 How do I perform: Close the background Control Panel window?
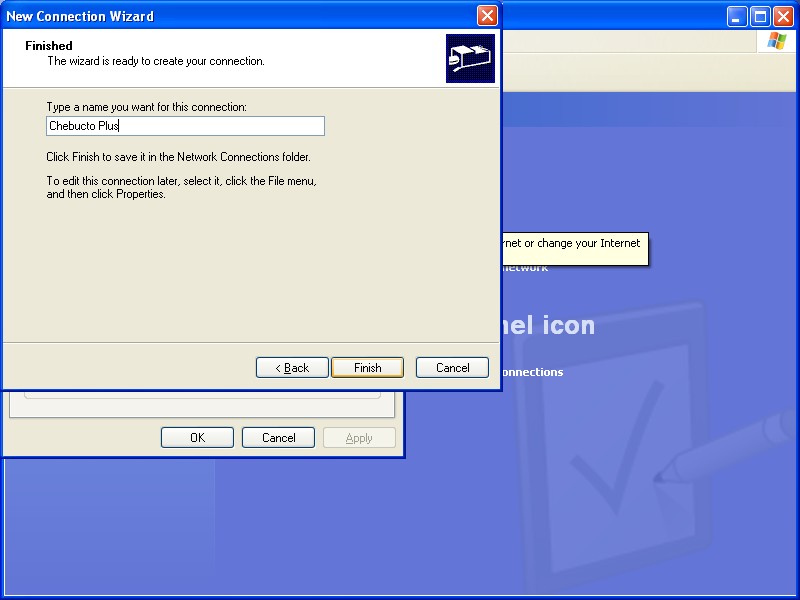pos(783,16)
